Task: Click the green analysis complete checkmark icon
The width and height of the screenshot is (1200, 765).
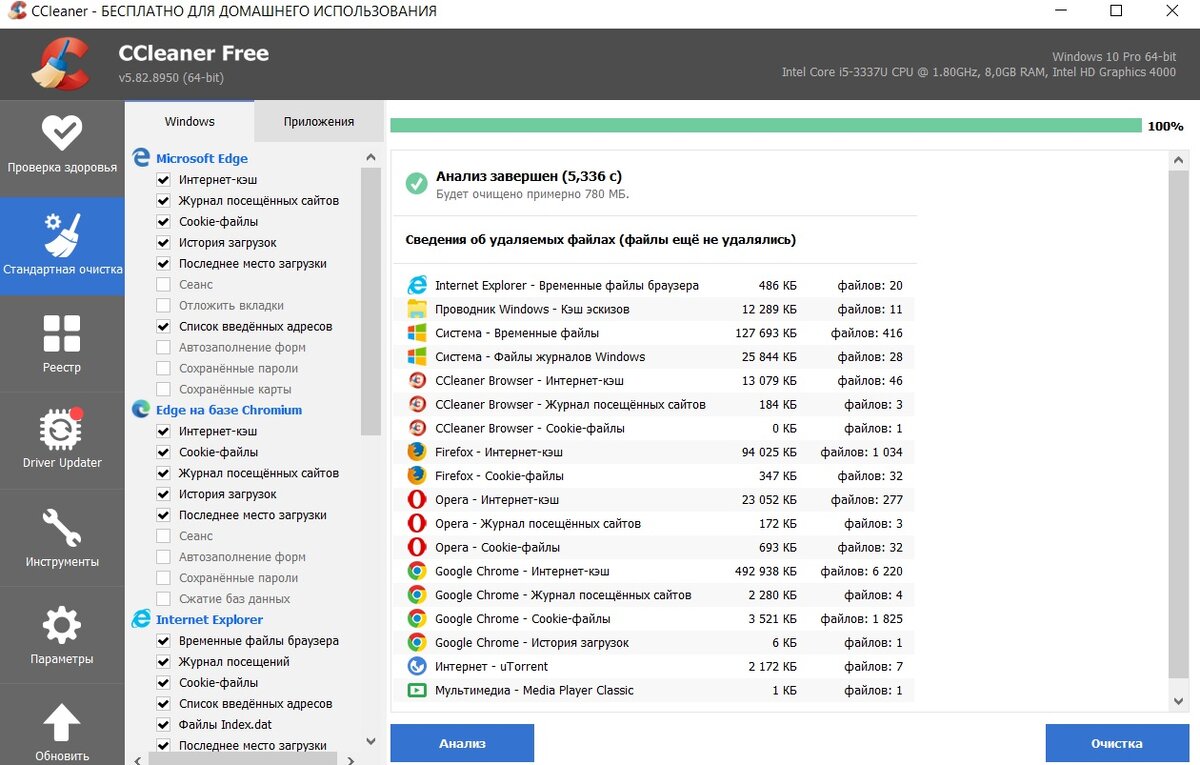Action: click(x=417, y=183)
